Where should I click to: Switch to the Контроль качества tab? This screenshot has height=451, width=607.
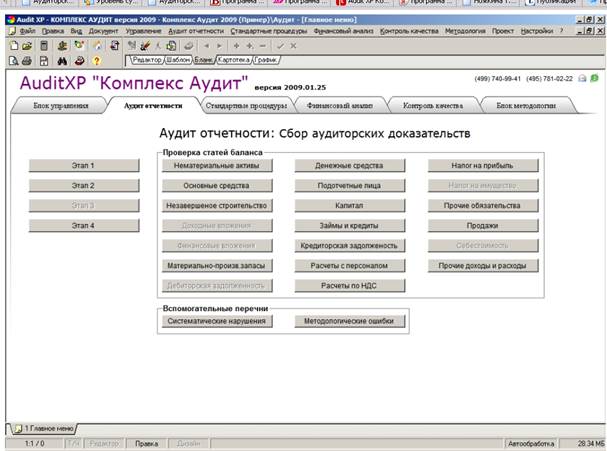pyautogui.click(x=432, y=104)
